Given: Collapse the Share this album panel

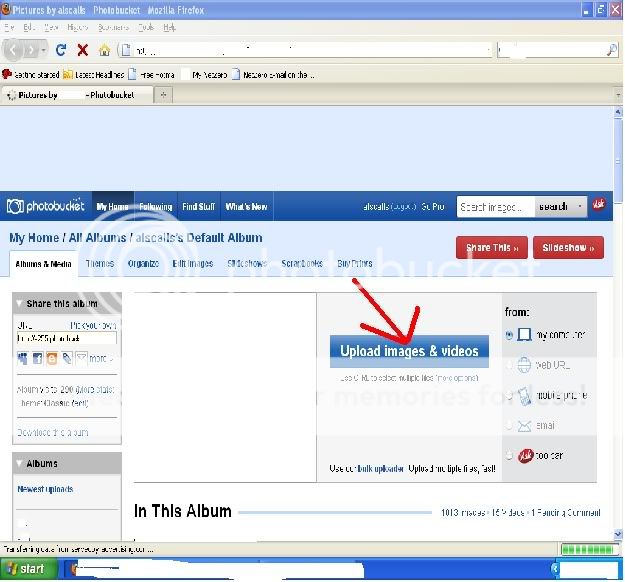Looking at the screenshot, I should tap(19, 304).
